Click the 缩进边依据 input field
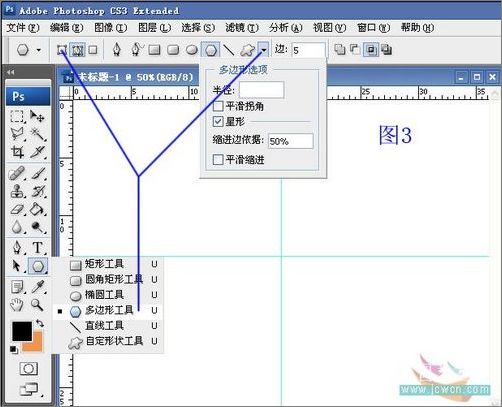 (291, 141)
